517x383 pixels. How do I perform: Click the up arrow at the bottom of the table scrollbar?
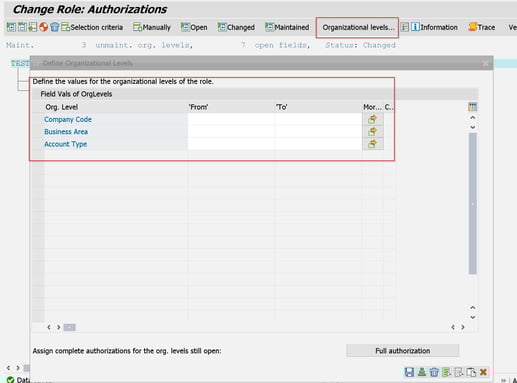(472, 307)
